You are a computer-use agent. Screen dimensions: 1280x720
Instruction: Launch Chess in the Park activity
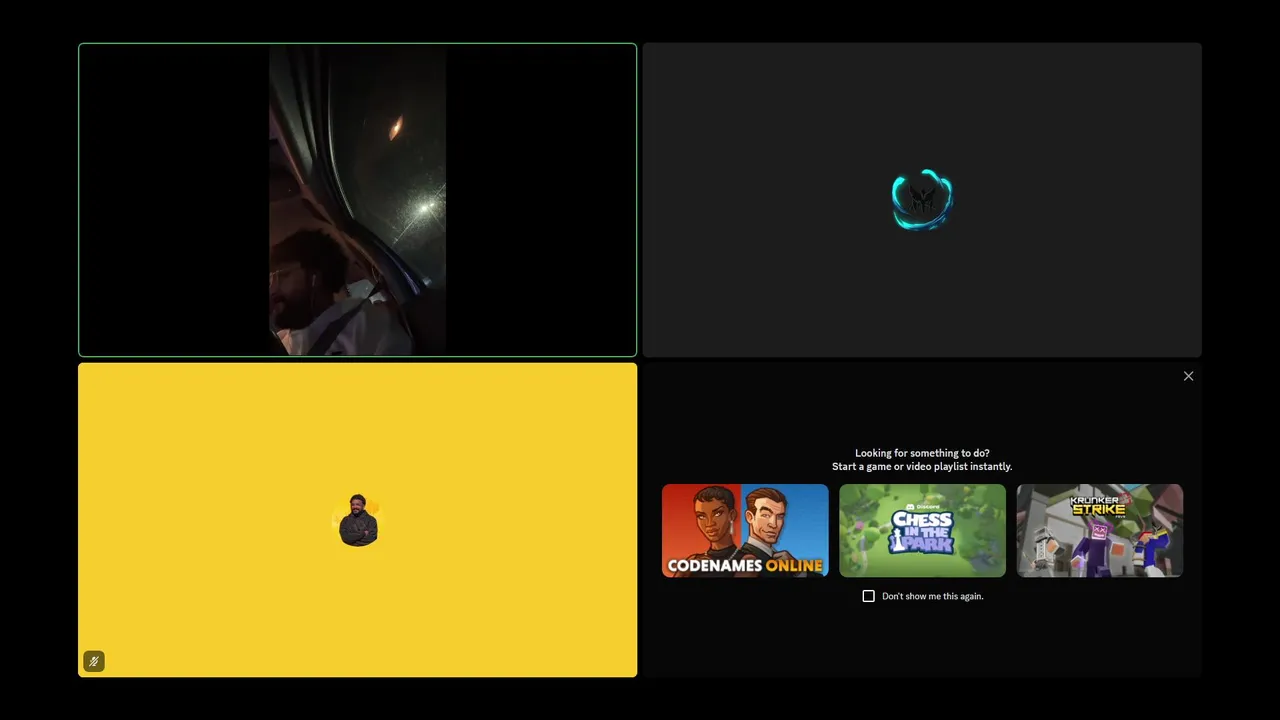[922, 530]
